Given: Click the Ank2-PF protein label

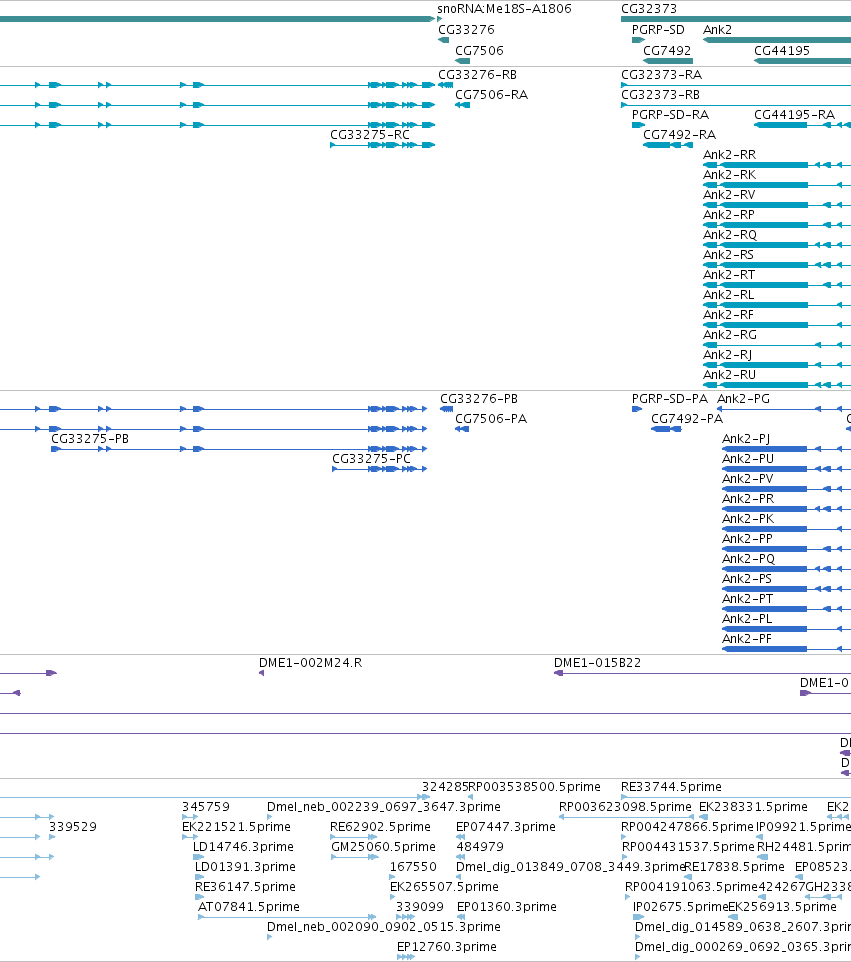Looking at the screenshot, I should (747, 639).
